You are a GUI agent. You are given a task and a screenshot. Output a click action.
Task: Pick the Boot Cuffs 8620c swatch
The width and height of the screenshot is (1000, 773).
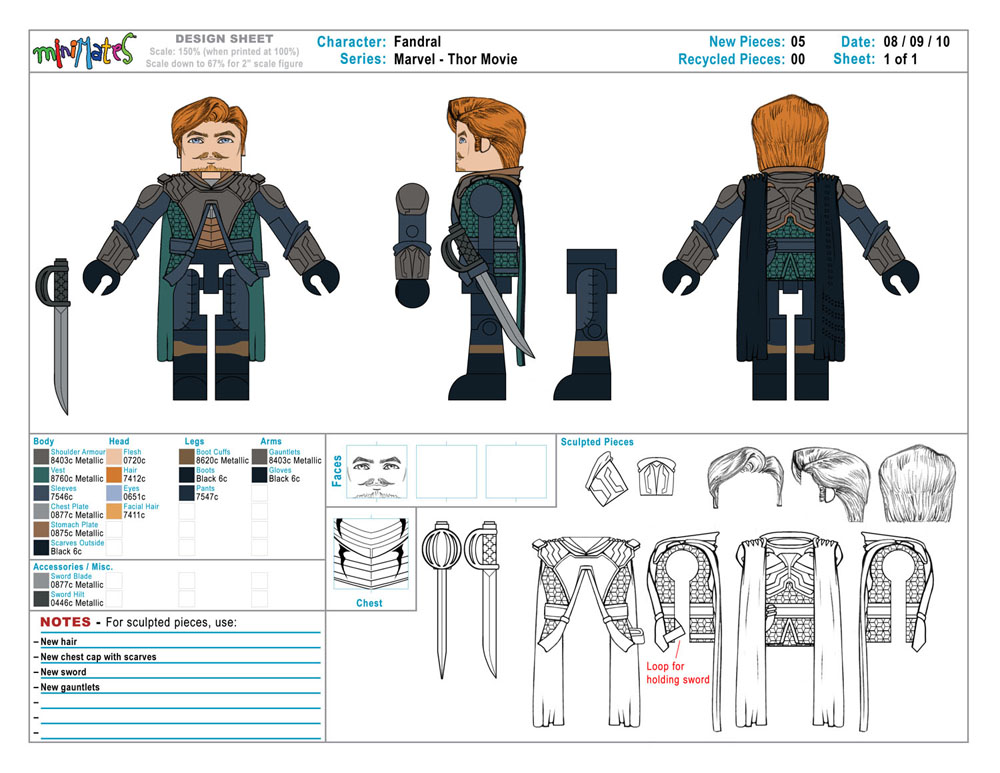point(187,457)
